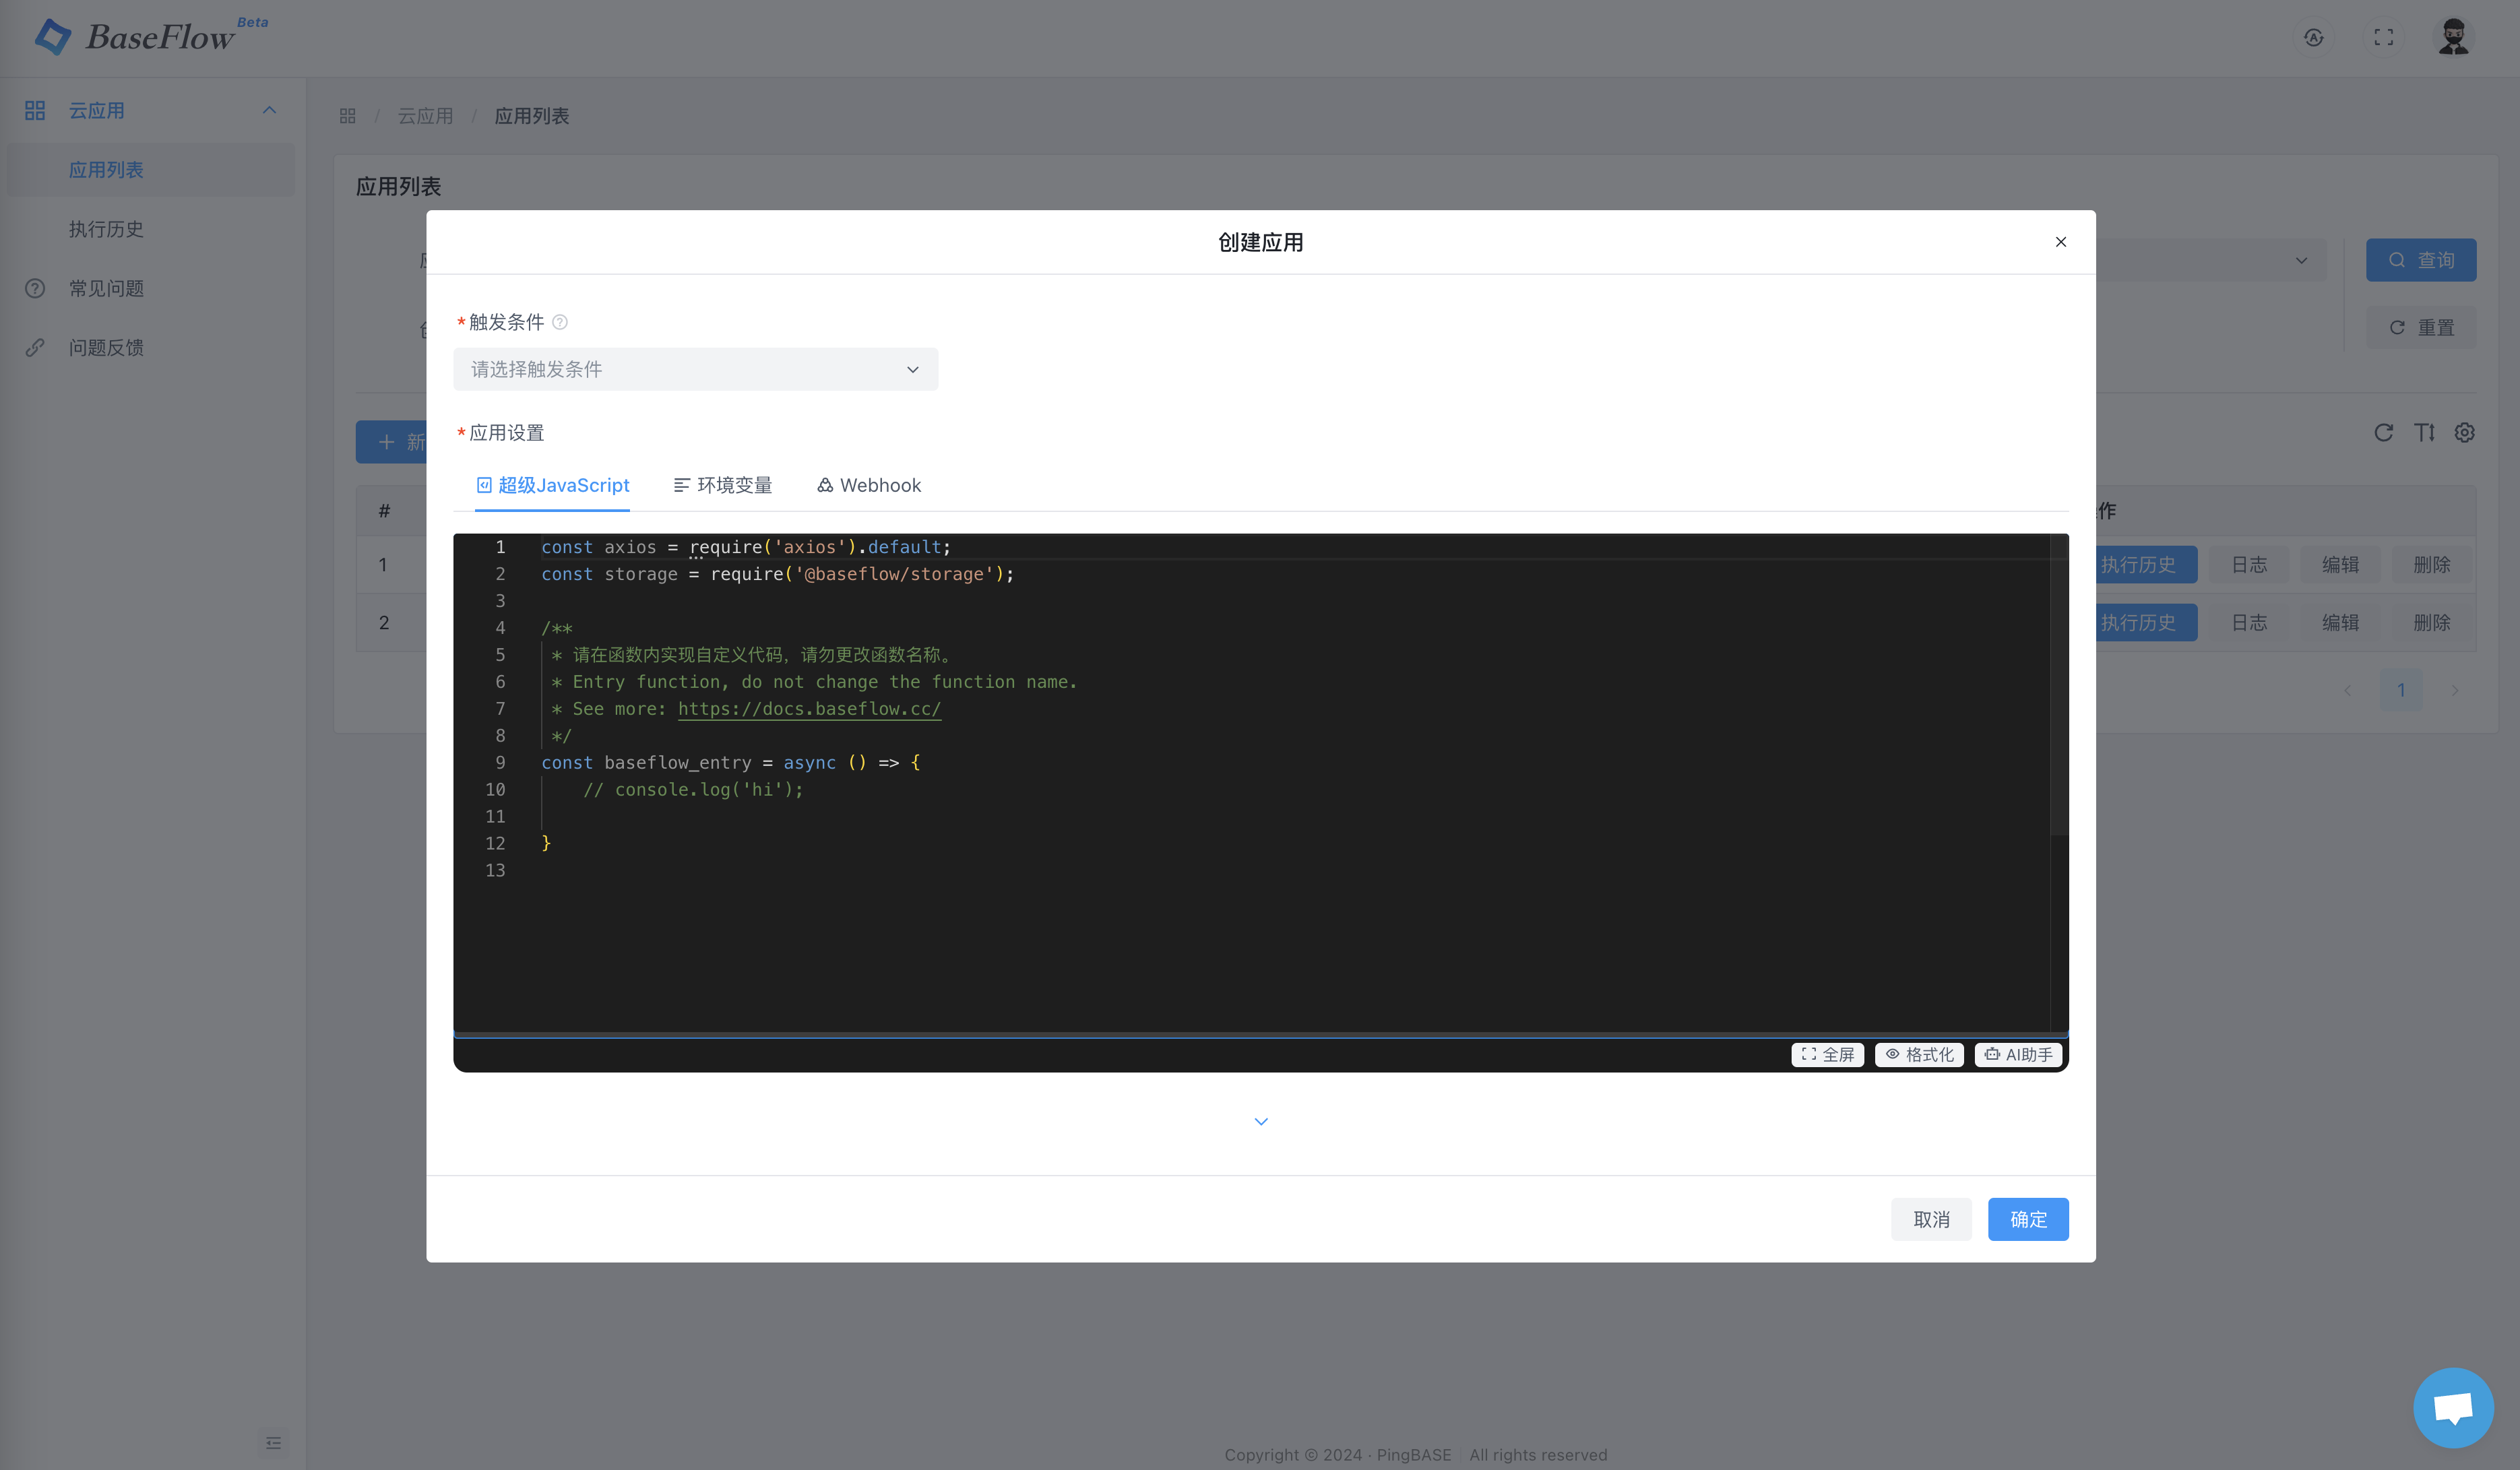Open the table density icon
Screen dimensions: 2520x1470
pyautogui.click(x=2424, y=433)
